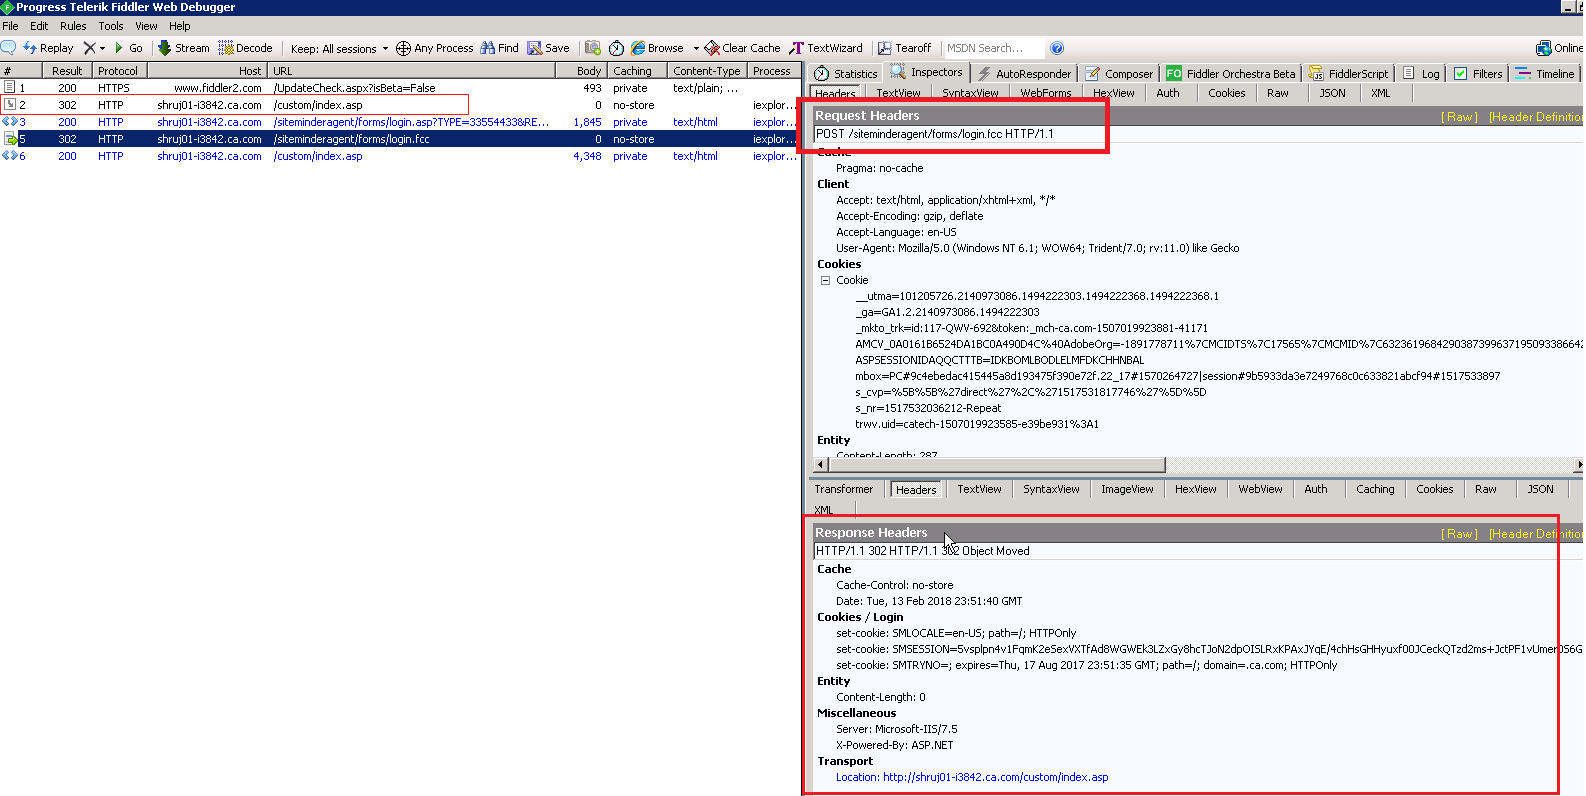Replay the selected session
Viewport: 1586px width, 796px height.
(48, 48)
